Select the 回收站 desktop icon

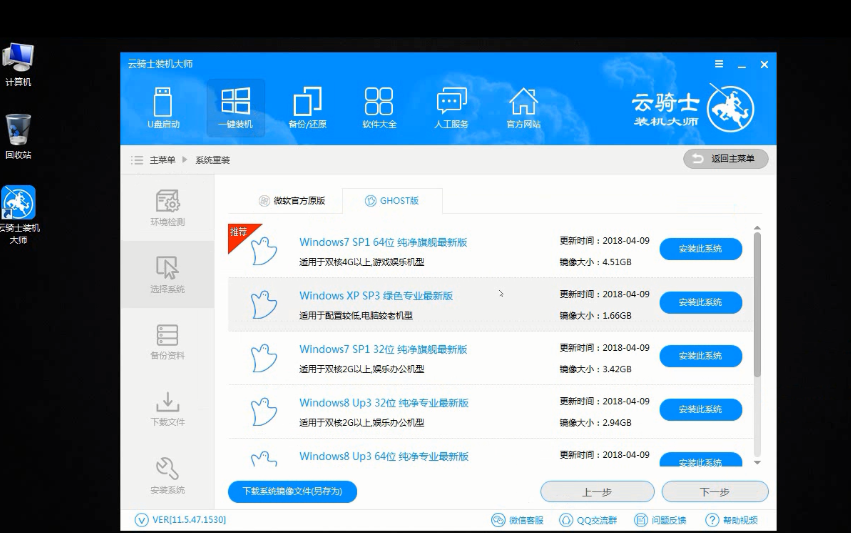[18, 137]
